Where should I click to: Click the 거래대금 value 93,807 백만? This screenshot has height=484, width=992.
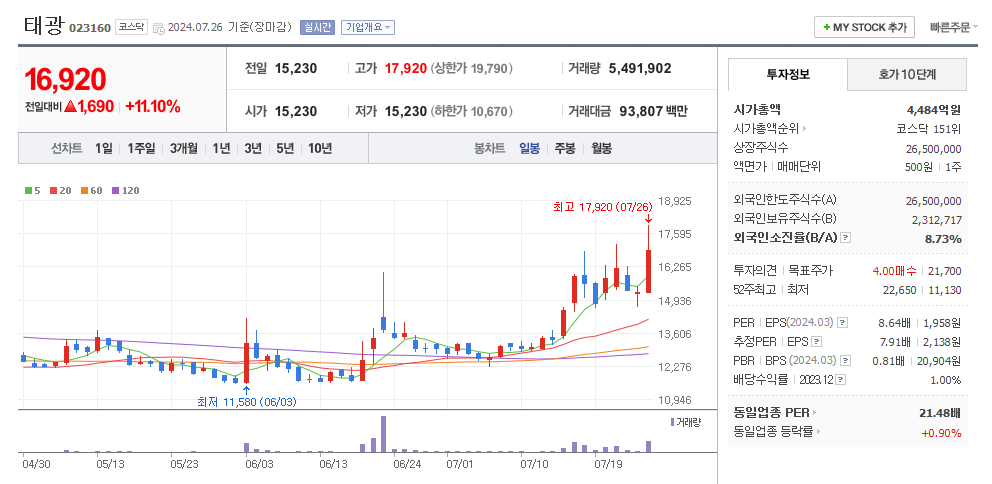pos(653,111)
